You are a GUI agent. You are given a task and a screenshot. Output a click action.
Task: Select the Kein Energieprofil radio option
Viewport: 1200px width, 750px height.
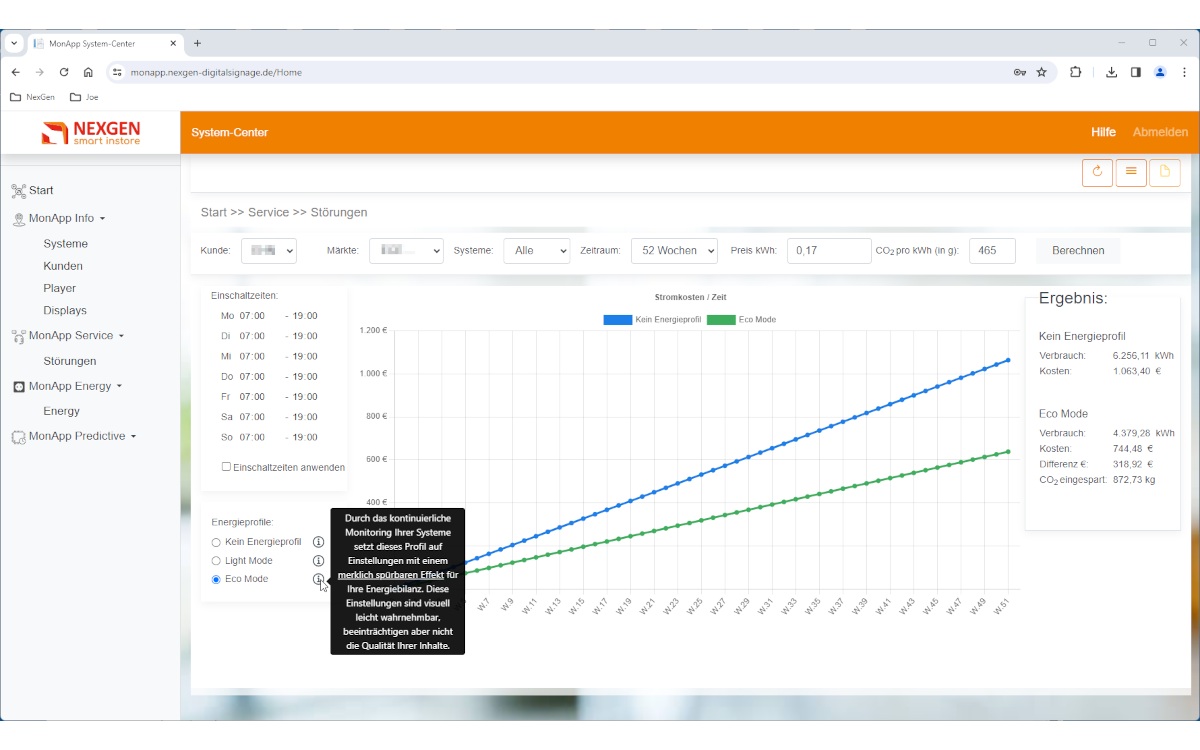coord(216,542)
